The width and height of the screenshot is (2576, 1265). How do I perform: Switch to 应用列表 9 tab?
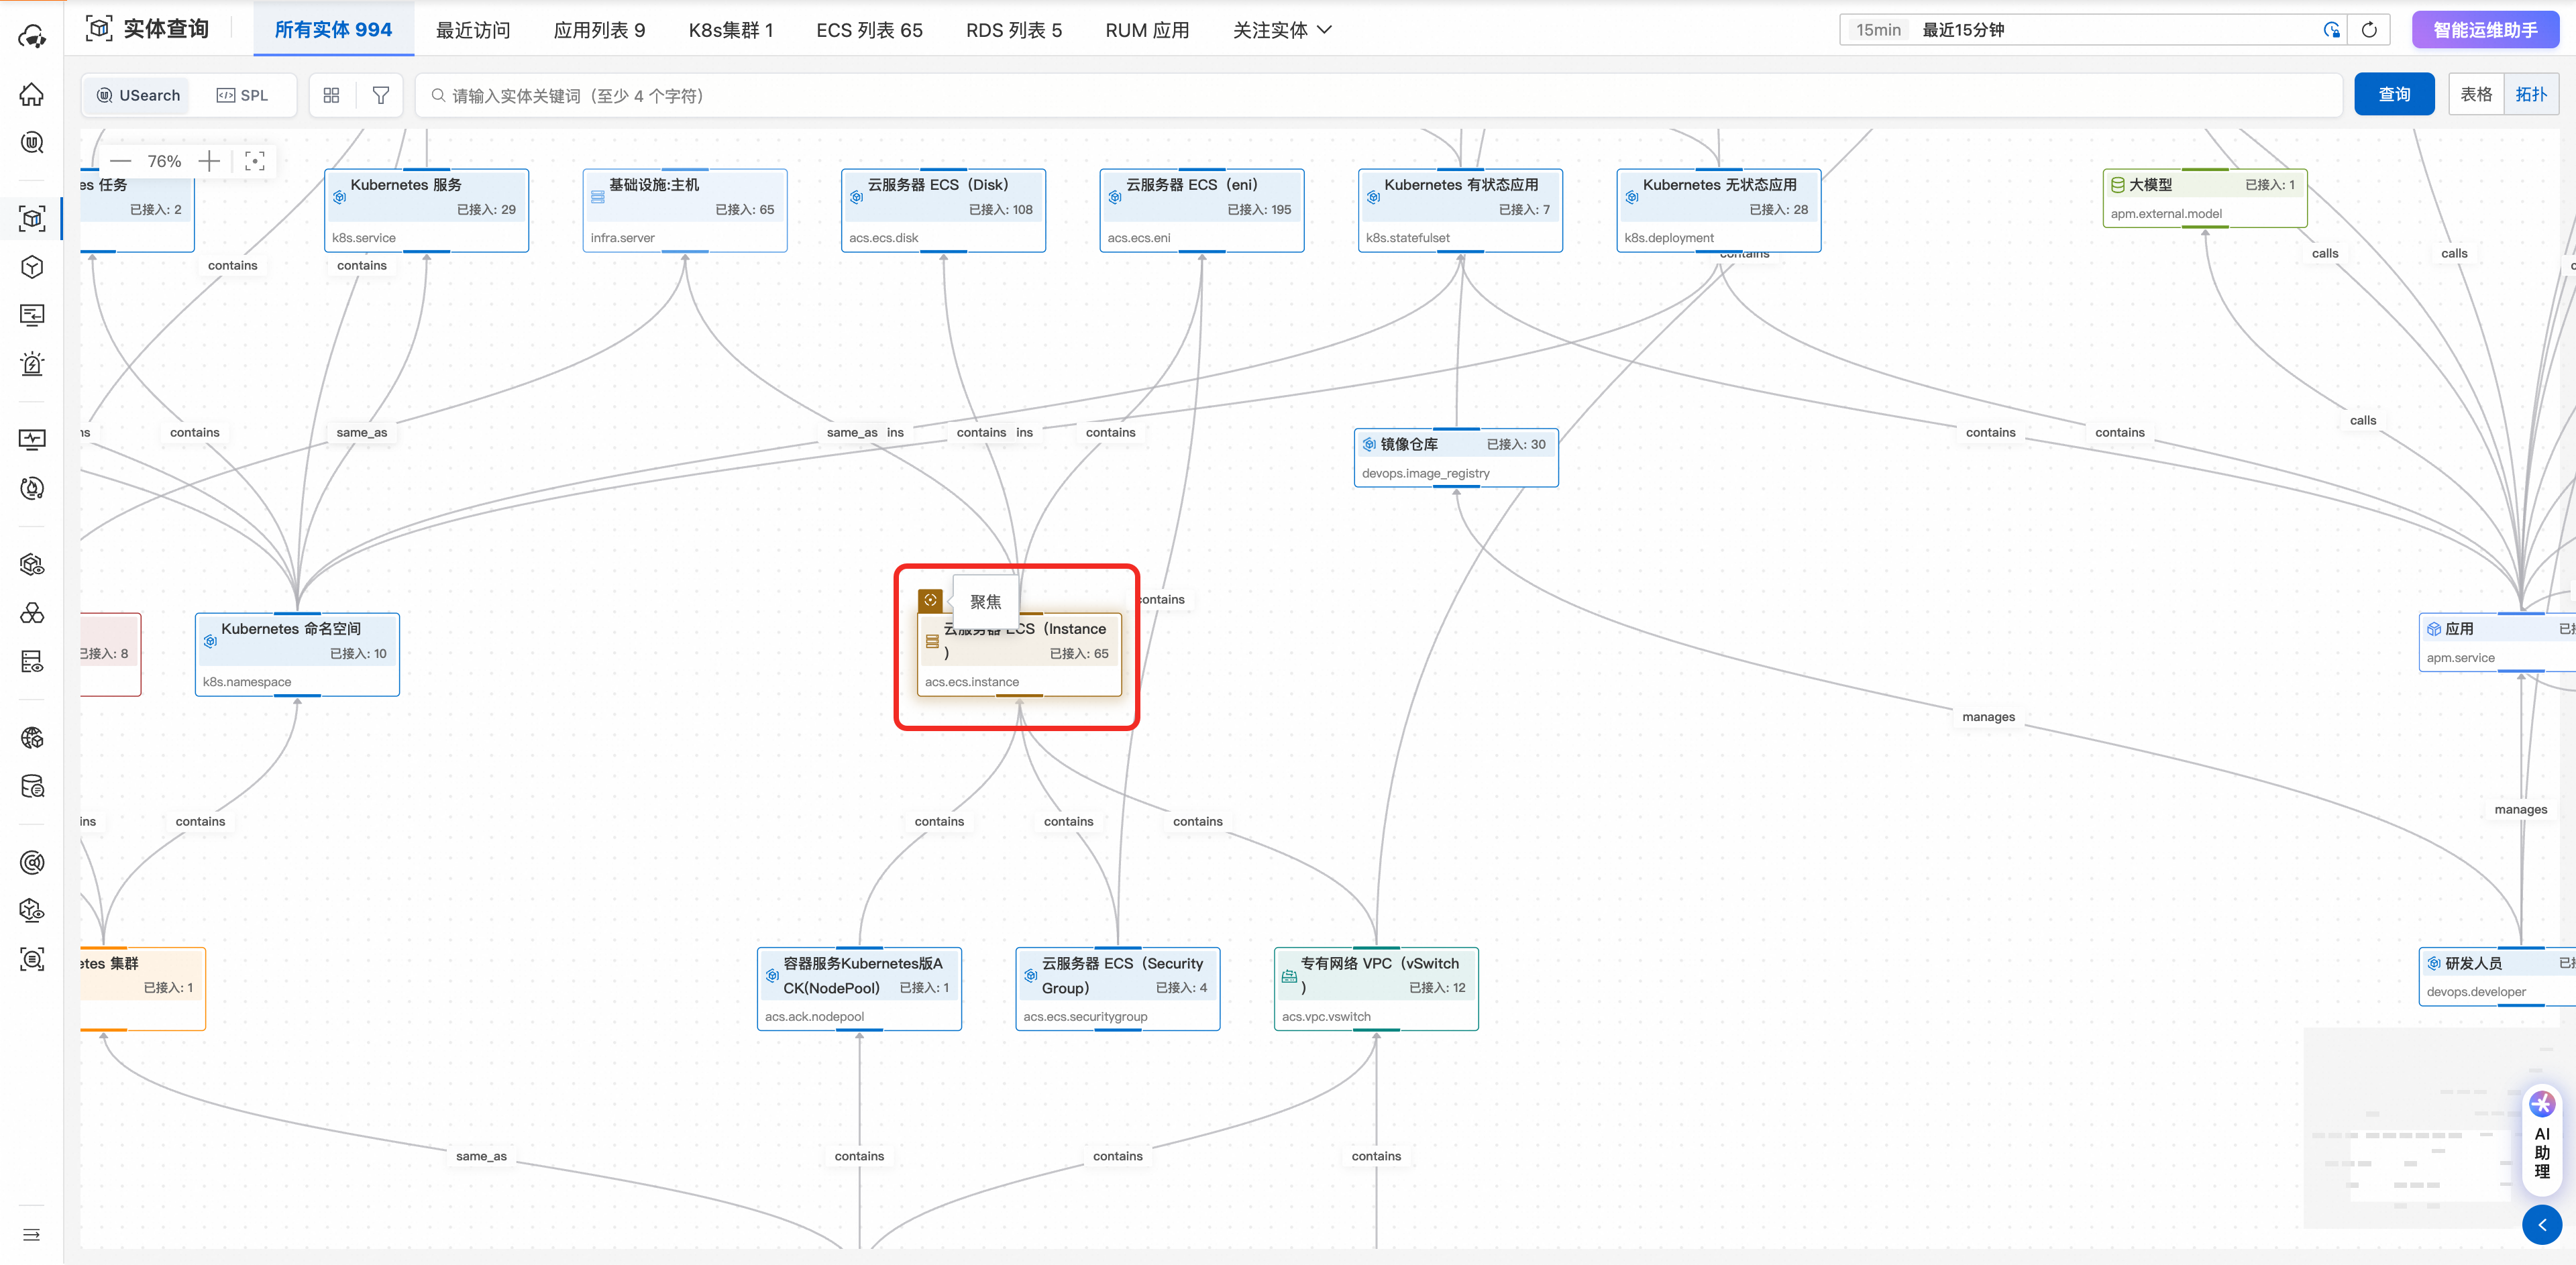pos(599,30)
